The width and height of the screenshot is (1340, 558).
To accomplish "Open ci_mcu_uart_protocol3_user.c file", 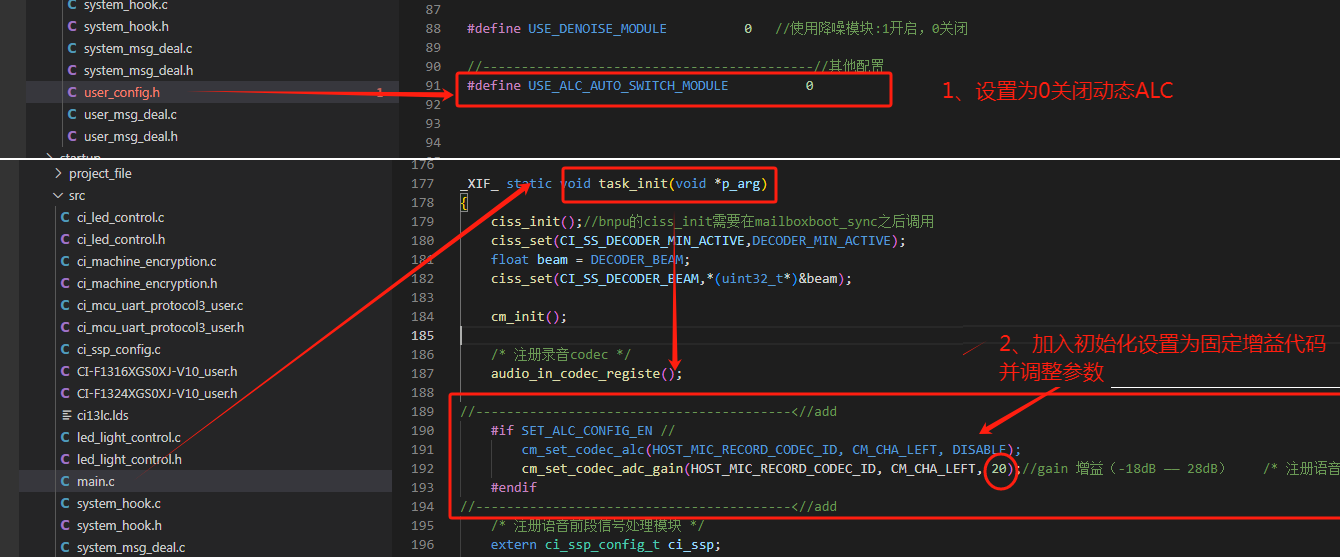I will coord(160,306).
